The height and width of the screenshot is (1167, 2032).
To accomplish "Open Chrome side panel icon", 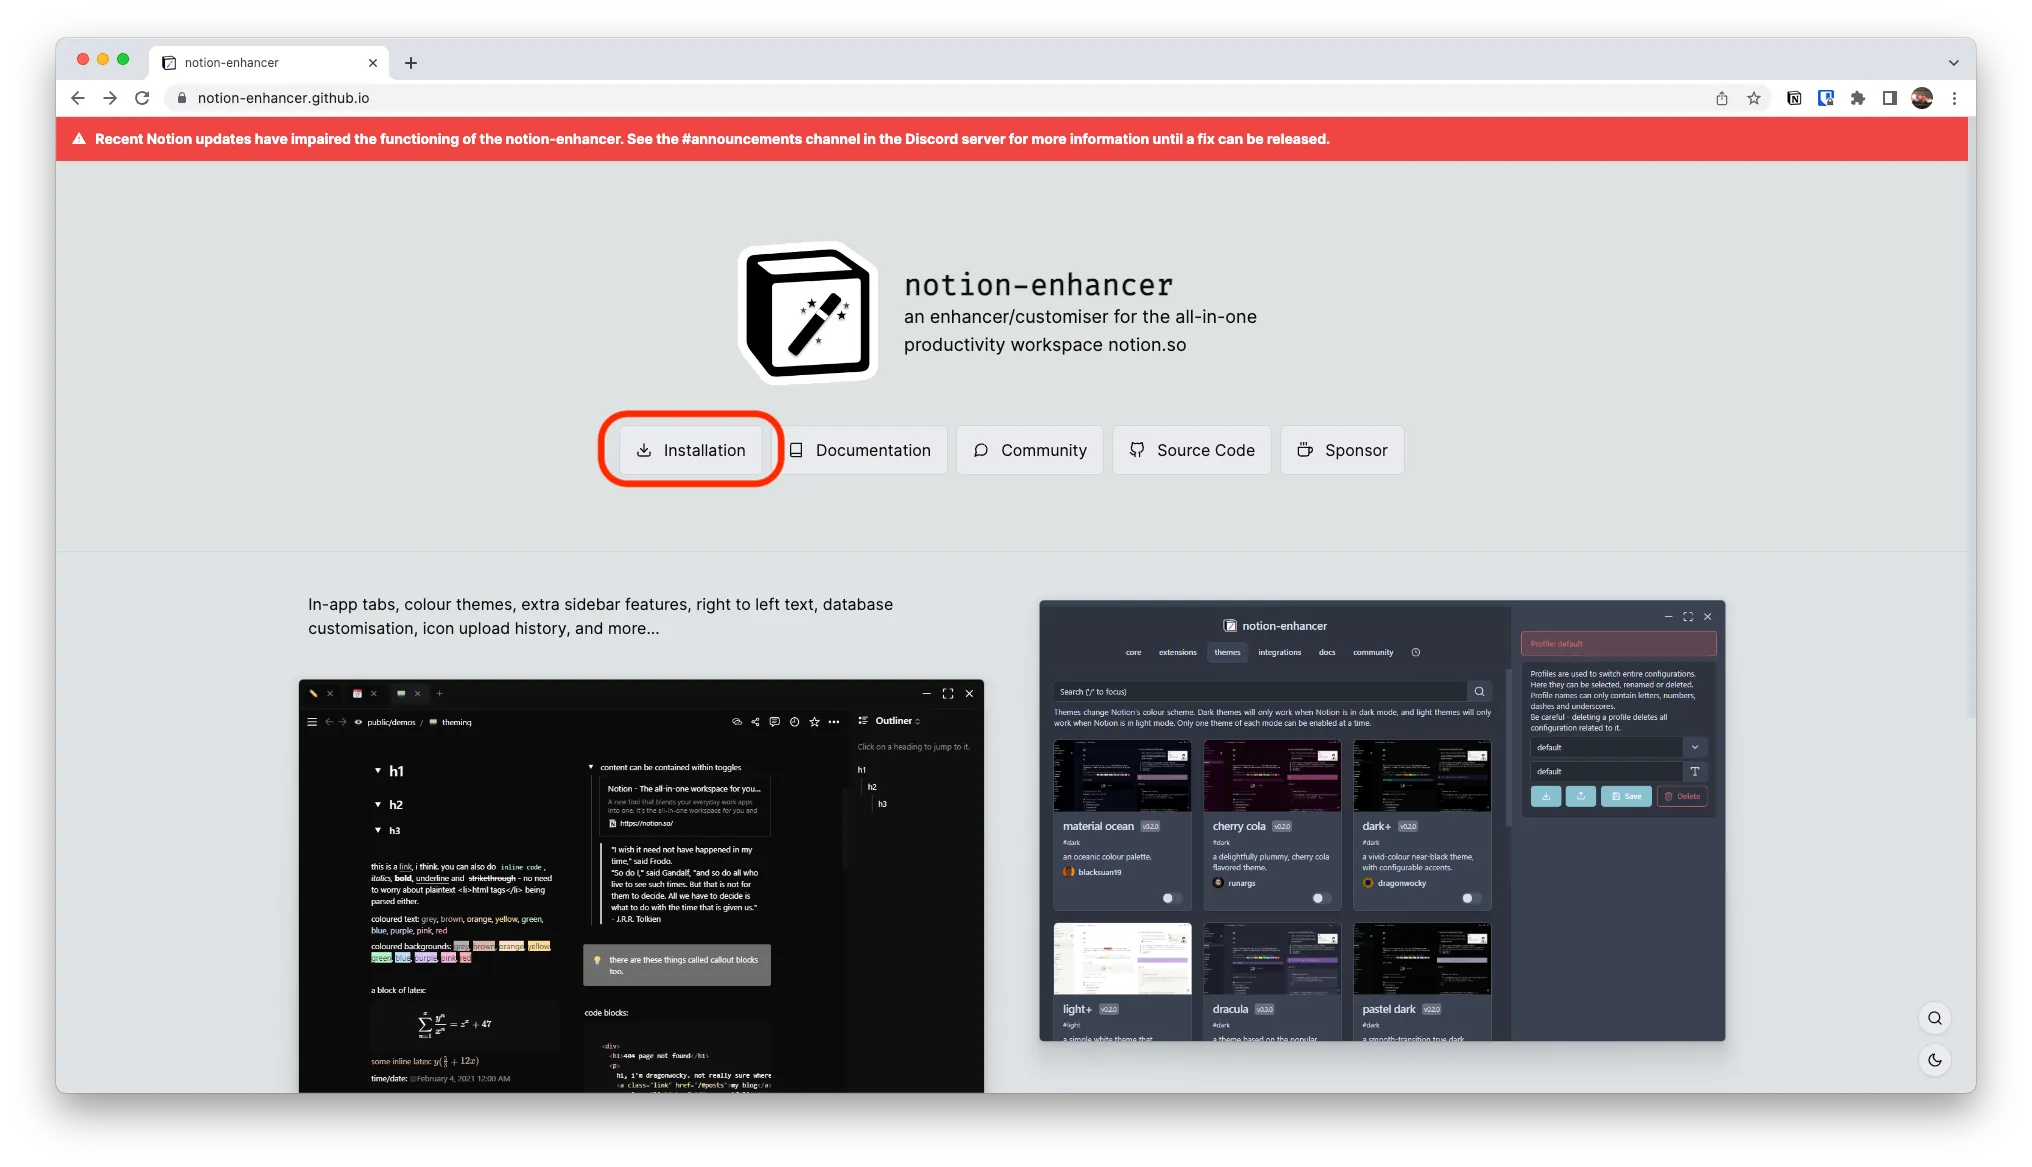I will tap(1889, 98).
